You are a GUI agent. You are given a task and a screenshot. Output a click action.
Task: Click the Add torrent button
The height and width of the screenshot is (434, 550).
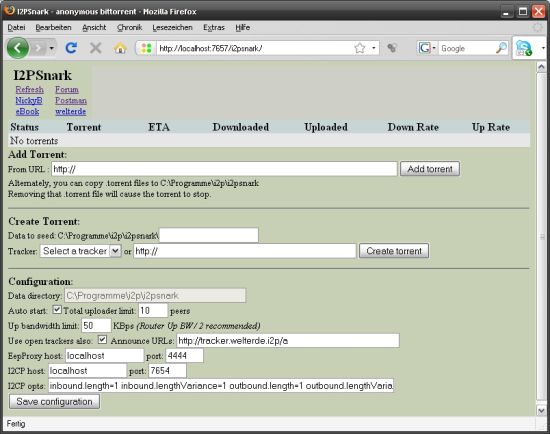430,169
